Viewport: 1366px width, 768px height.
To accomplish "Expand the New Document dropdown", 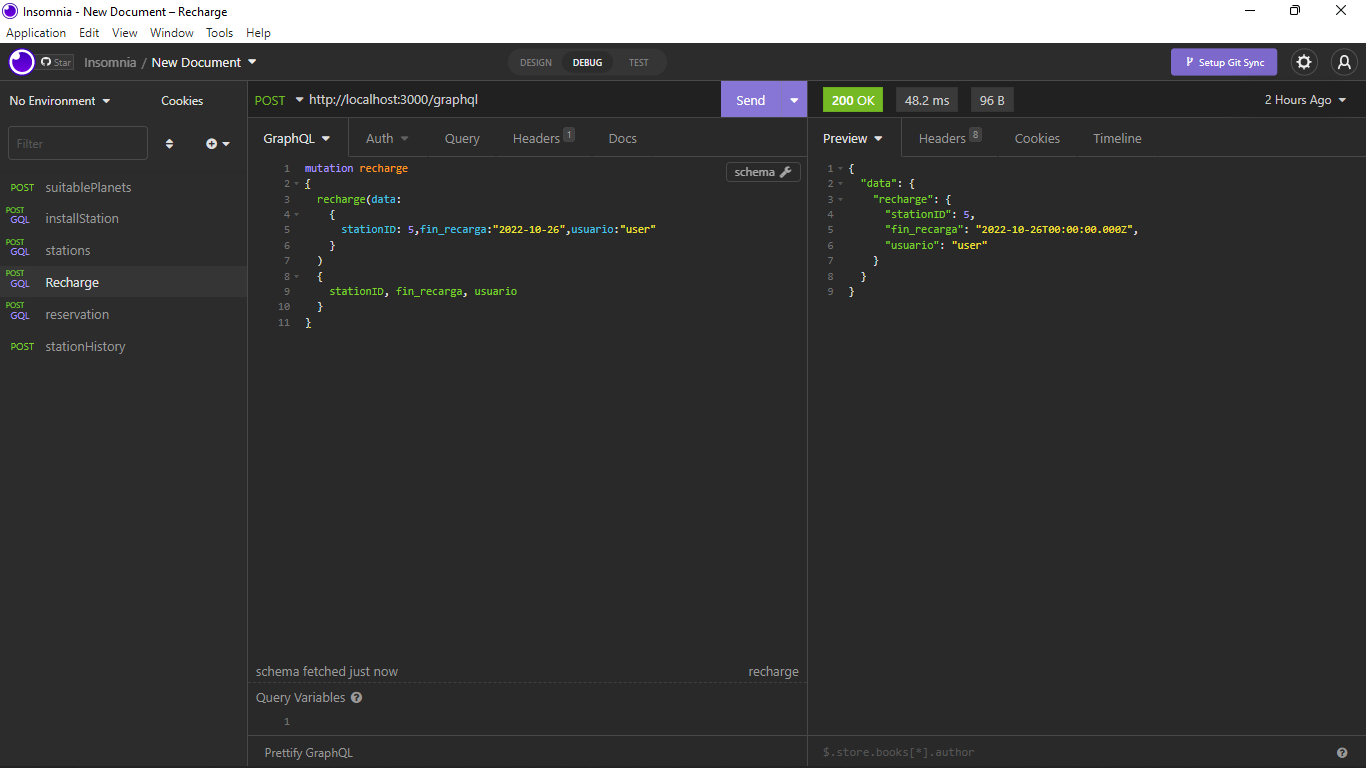I will coord(204,62).
